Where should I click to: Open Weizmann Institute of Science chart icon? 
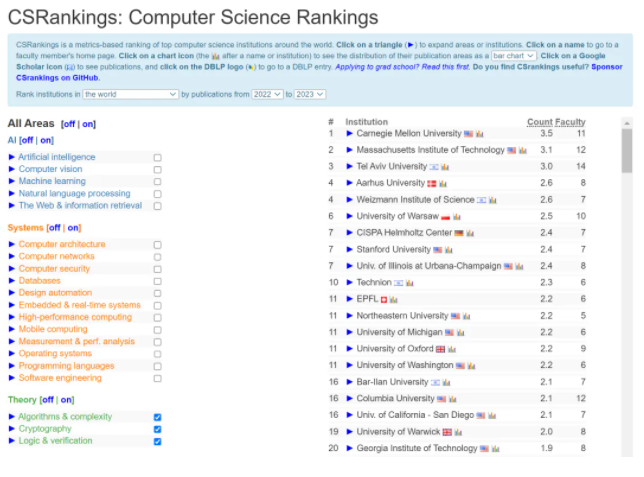(493, 200)
